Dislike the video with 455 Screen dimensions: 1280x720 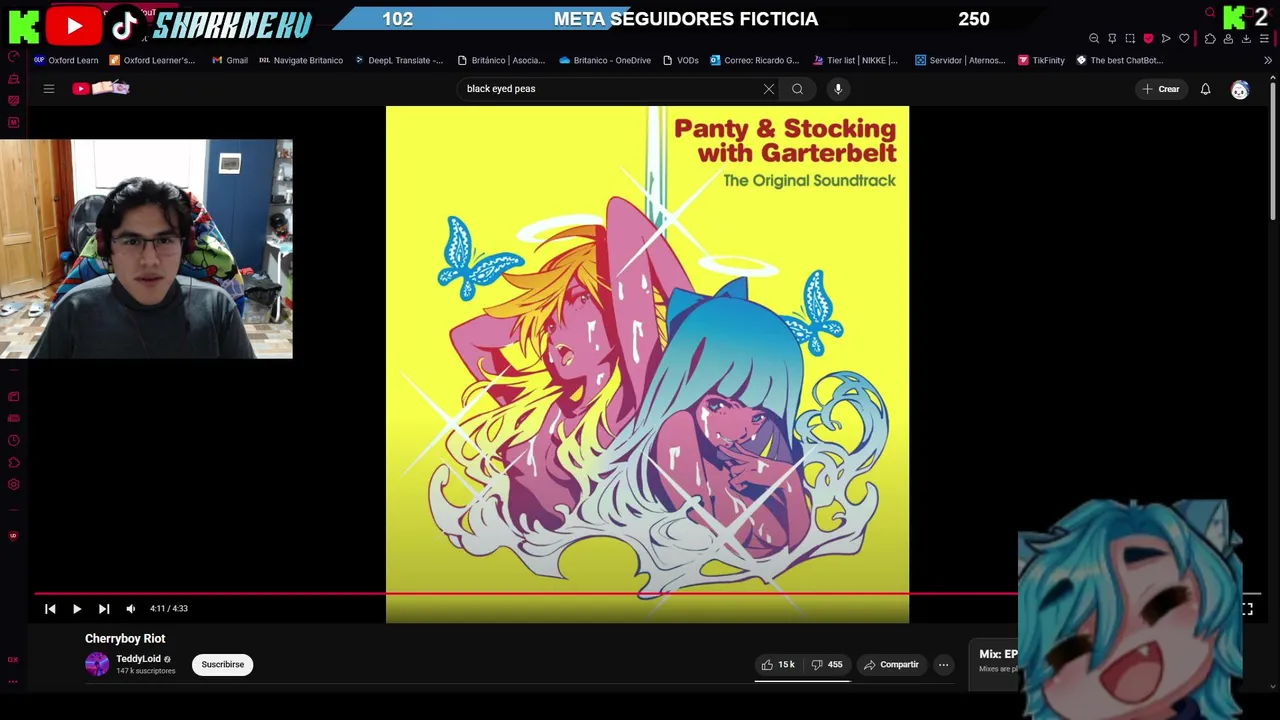(826, 664)
